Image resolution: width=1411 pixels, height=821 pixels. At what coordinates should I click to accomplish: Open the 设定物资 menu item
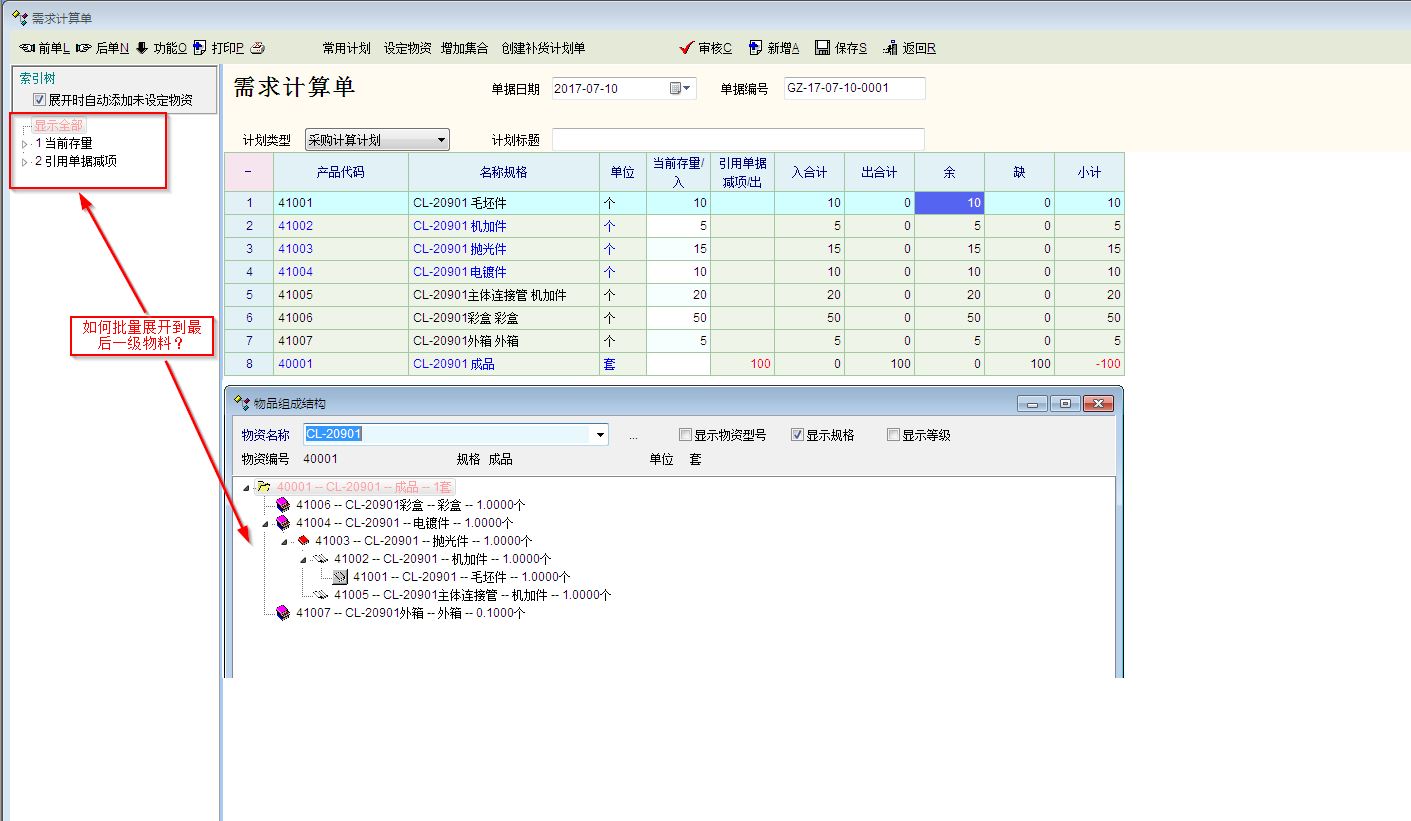point(407,48)
